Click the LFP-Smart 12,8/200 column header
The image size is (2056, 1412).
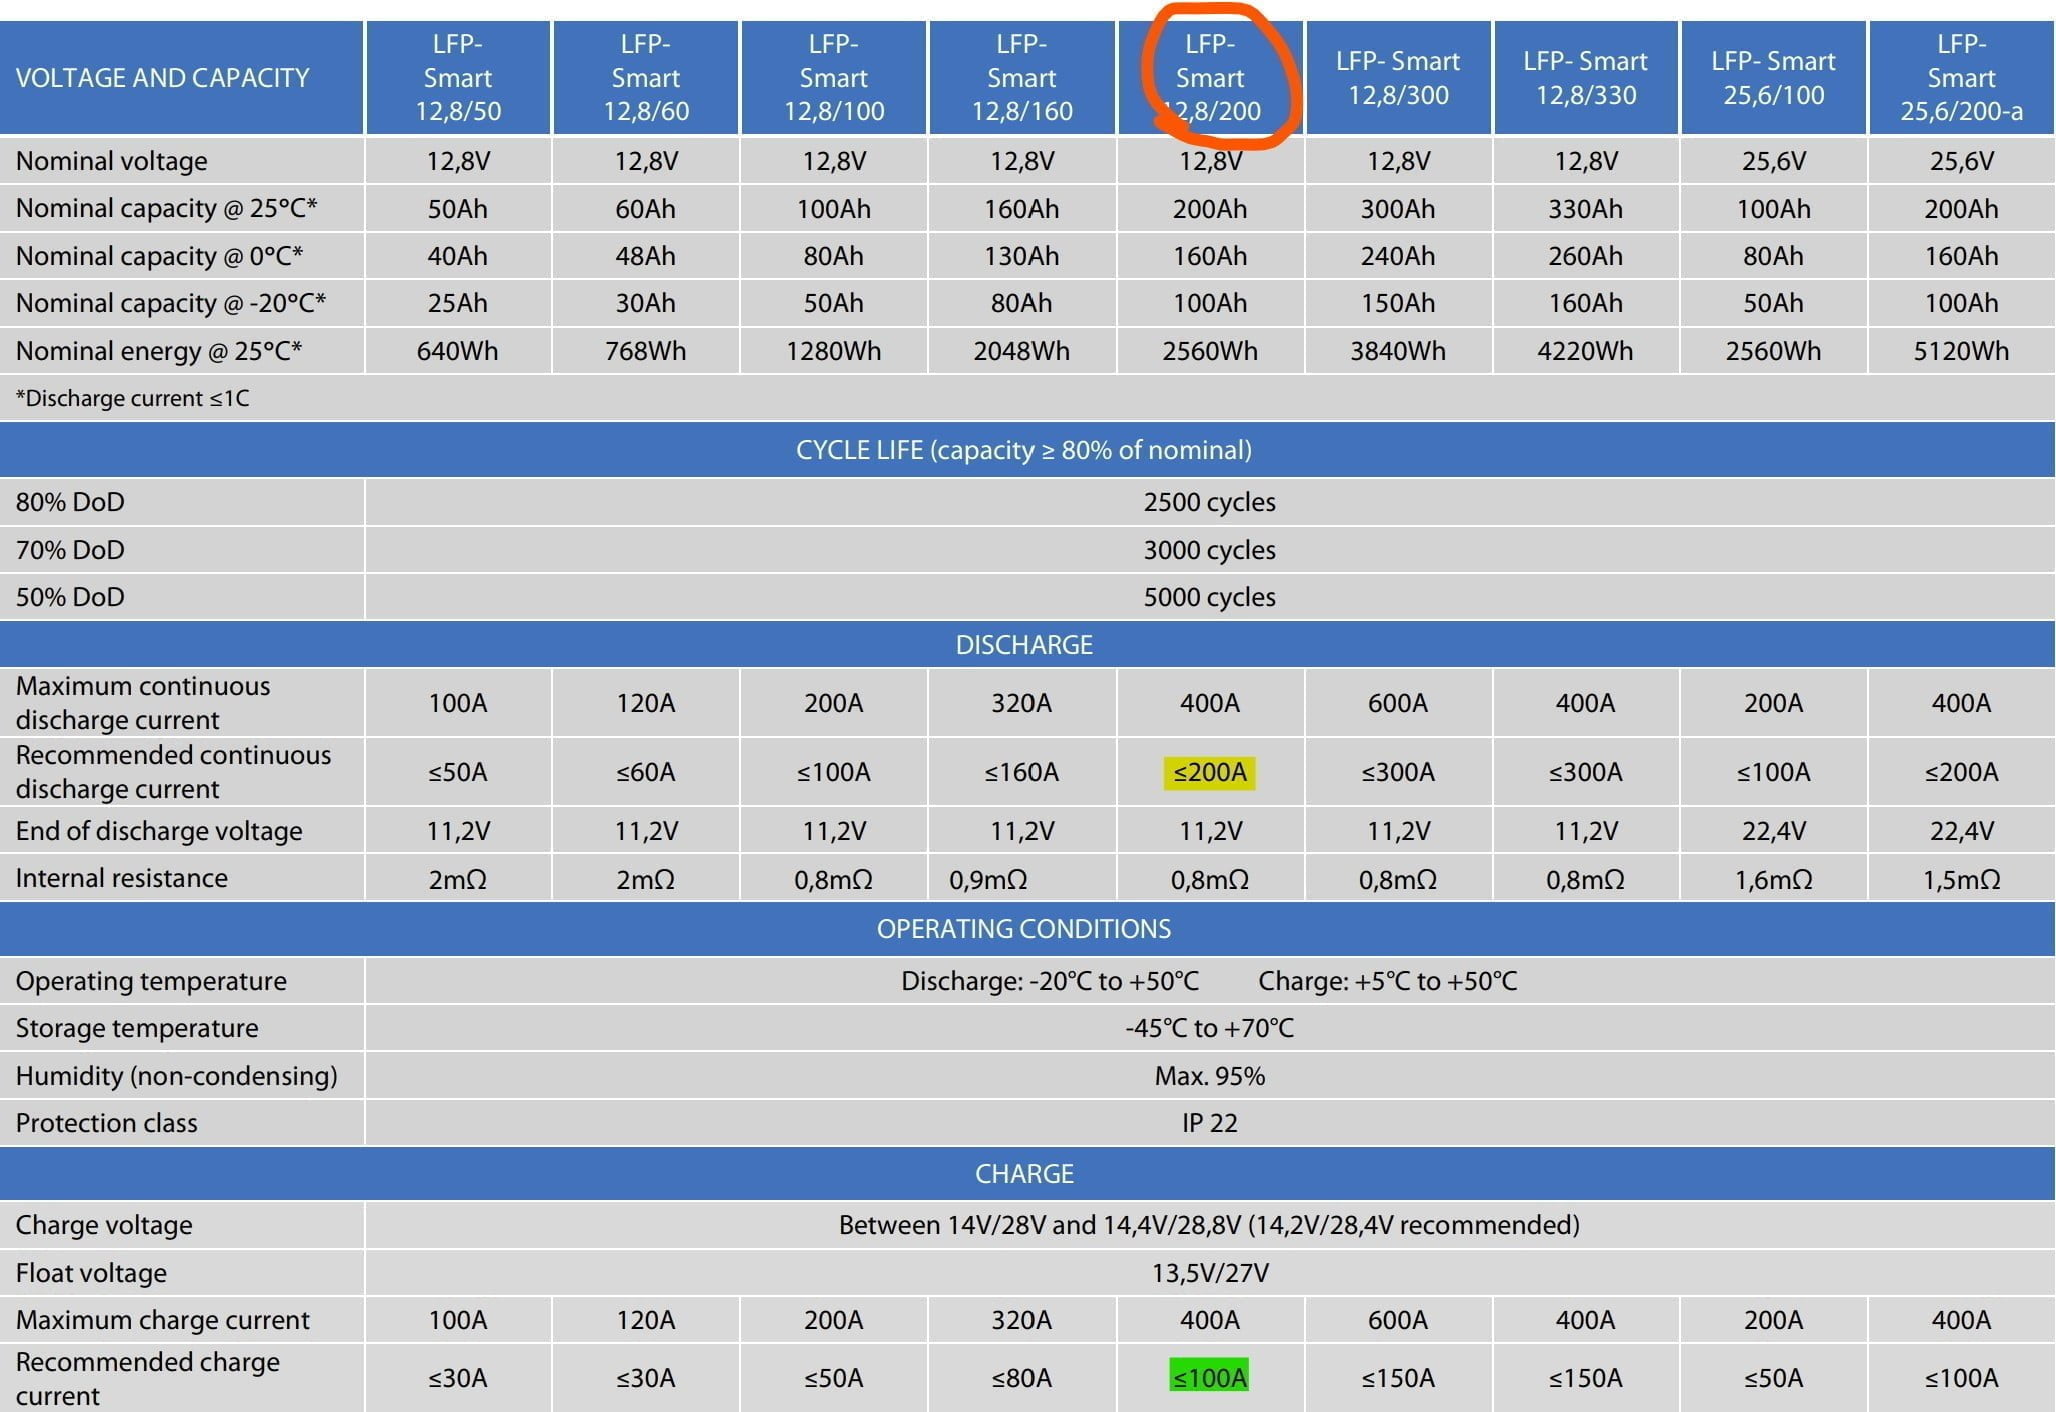click(x=1210, y=78)
